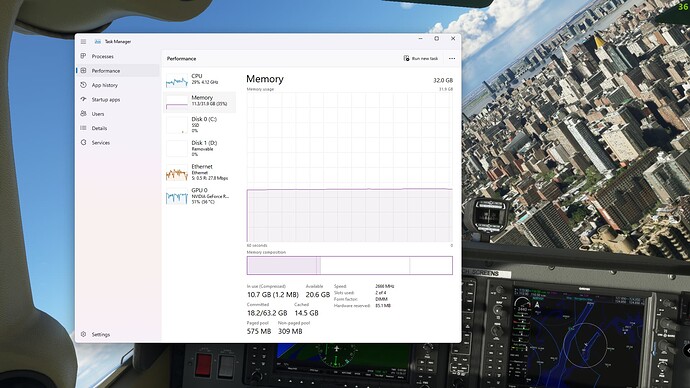Click the GPU 0 NVIDIA GeForce label
This screenshot has height=388, width=690.
pos(210,196)
